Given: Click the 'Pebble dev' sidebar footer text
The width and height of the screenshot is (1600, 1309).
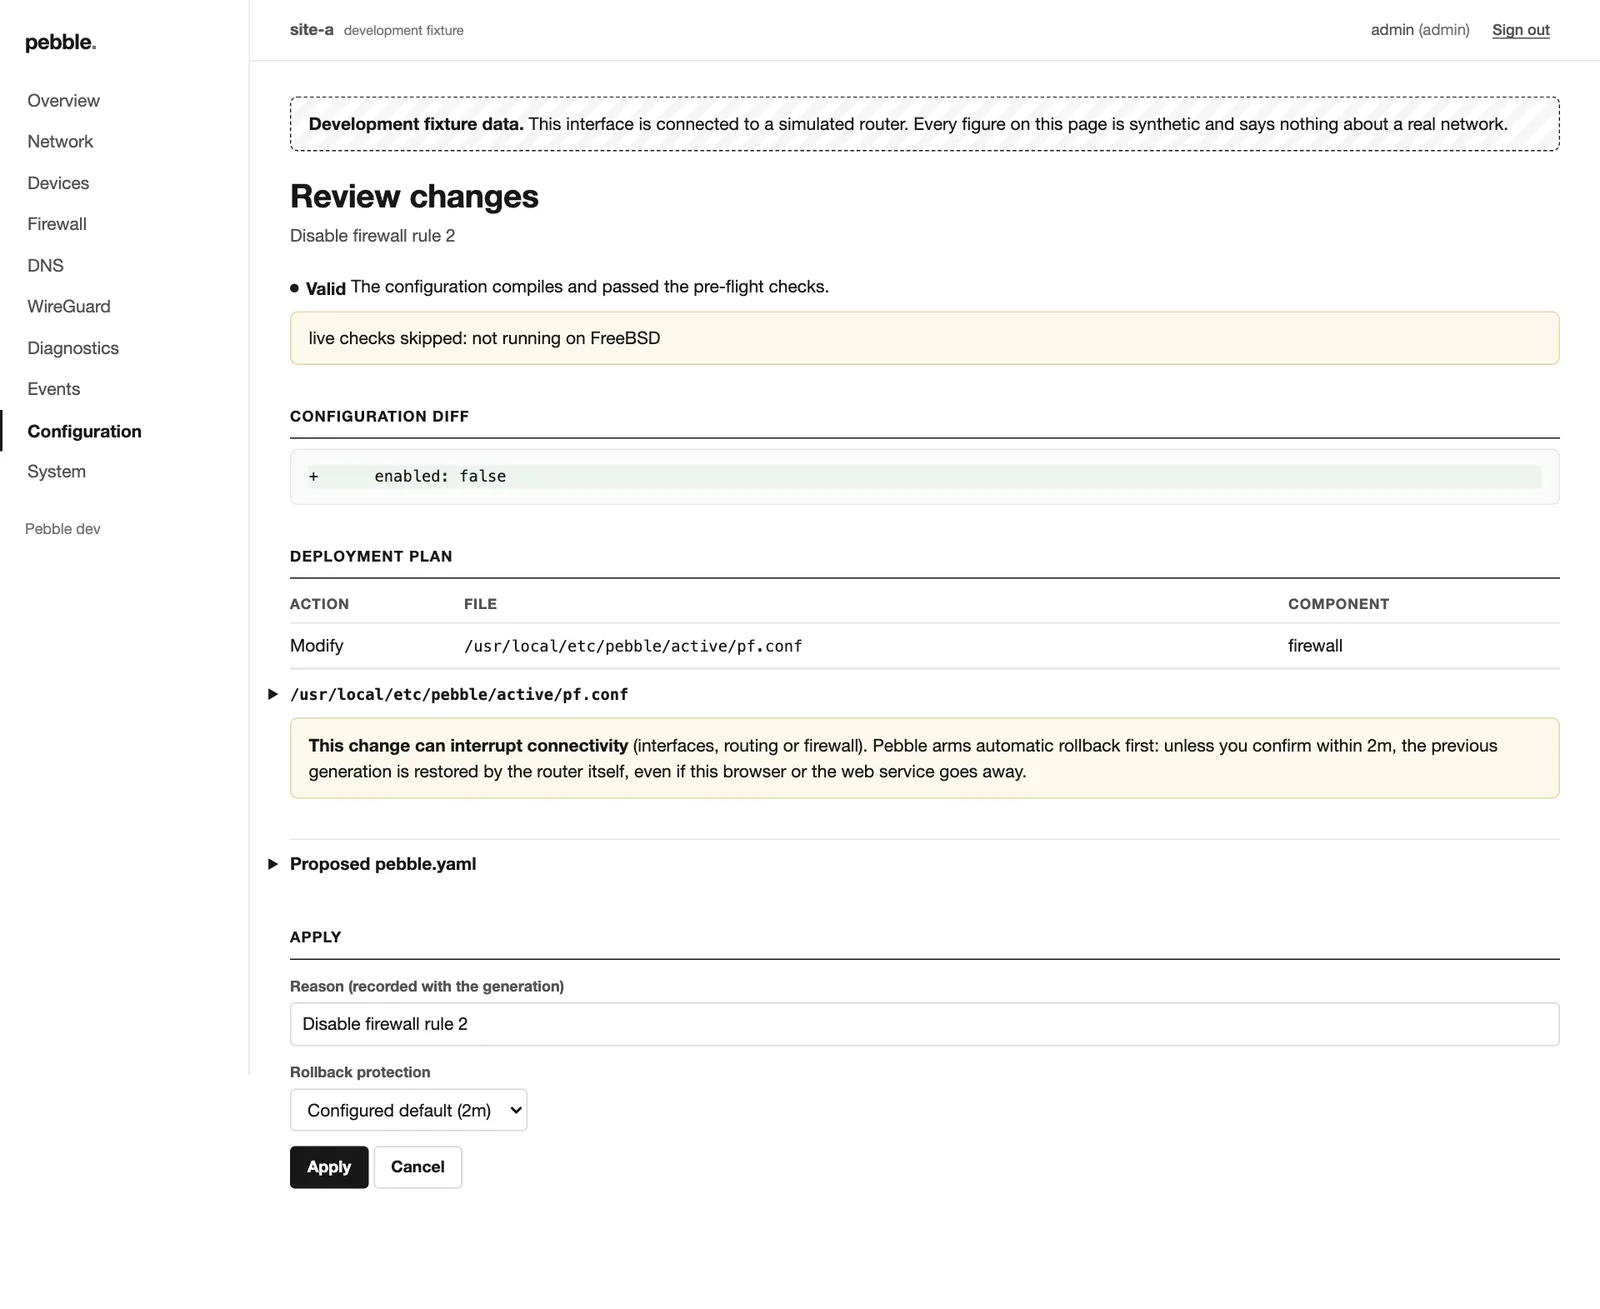Looking at the screenshot, I should coord(63,529).
